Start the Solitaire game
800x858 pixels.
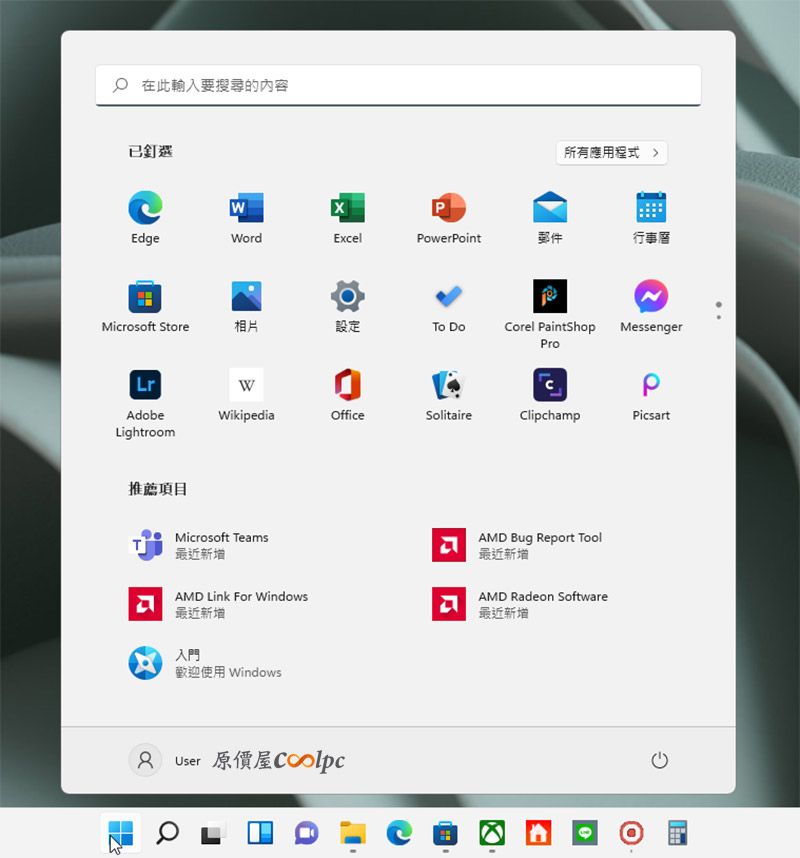click(x=449, y=394)
